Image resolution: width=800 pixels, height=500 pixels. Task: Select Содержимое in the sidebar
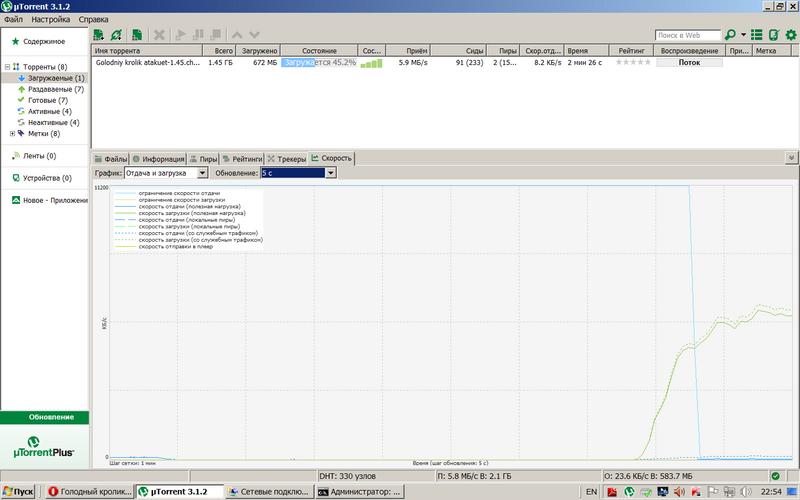(x=44, y=41)
